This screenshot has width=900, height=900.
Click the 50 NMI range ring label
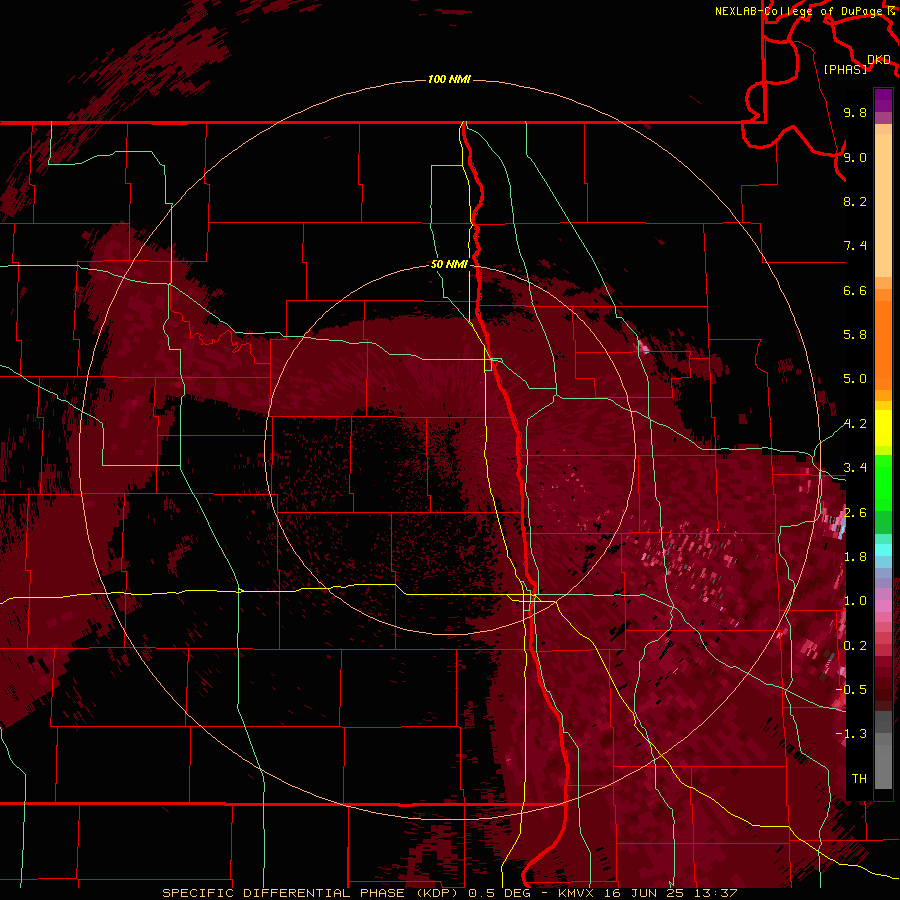click(449, 264)
